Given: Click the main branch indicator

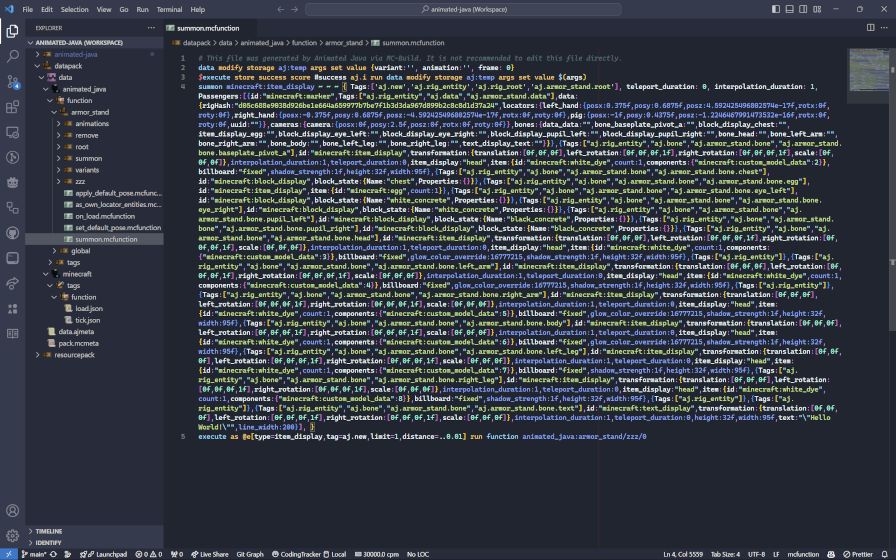Looking at the screenshot, I should click(34, 554).
